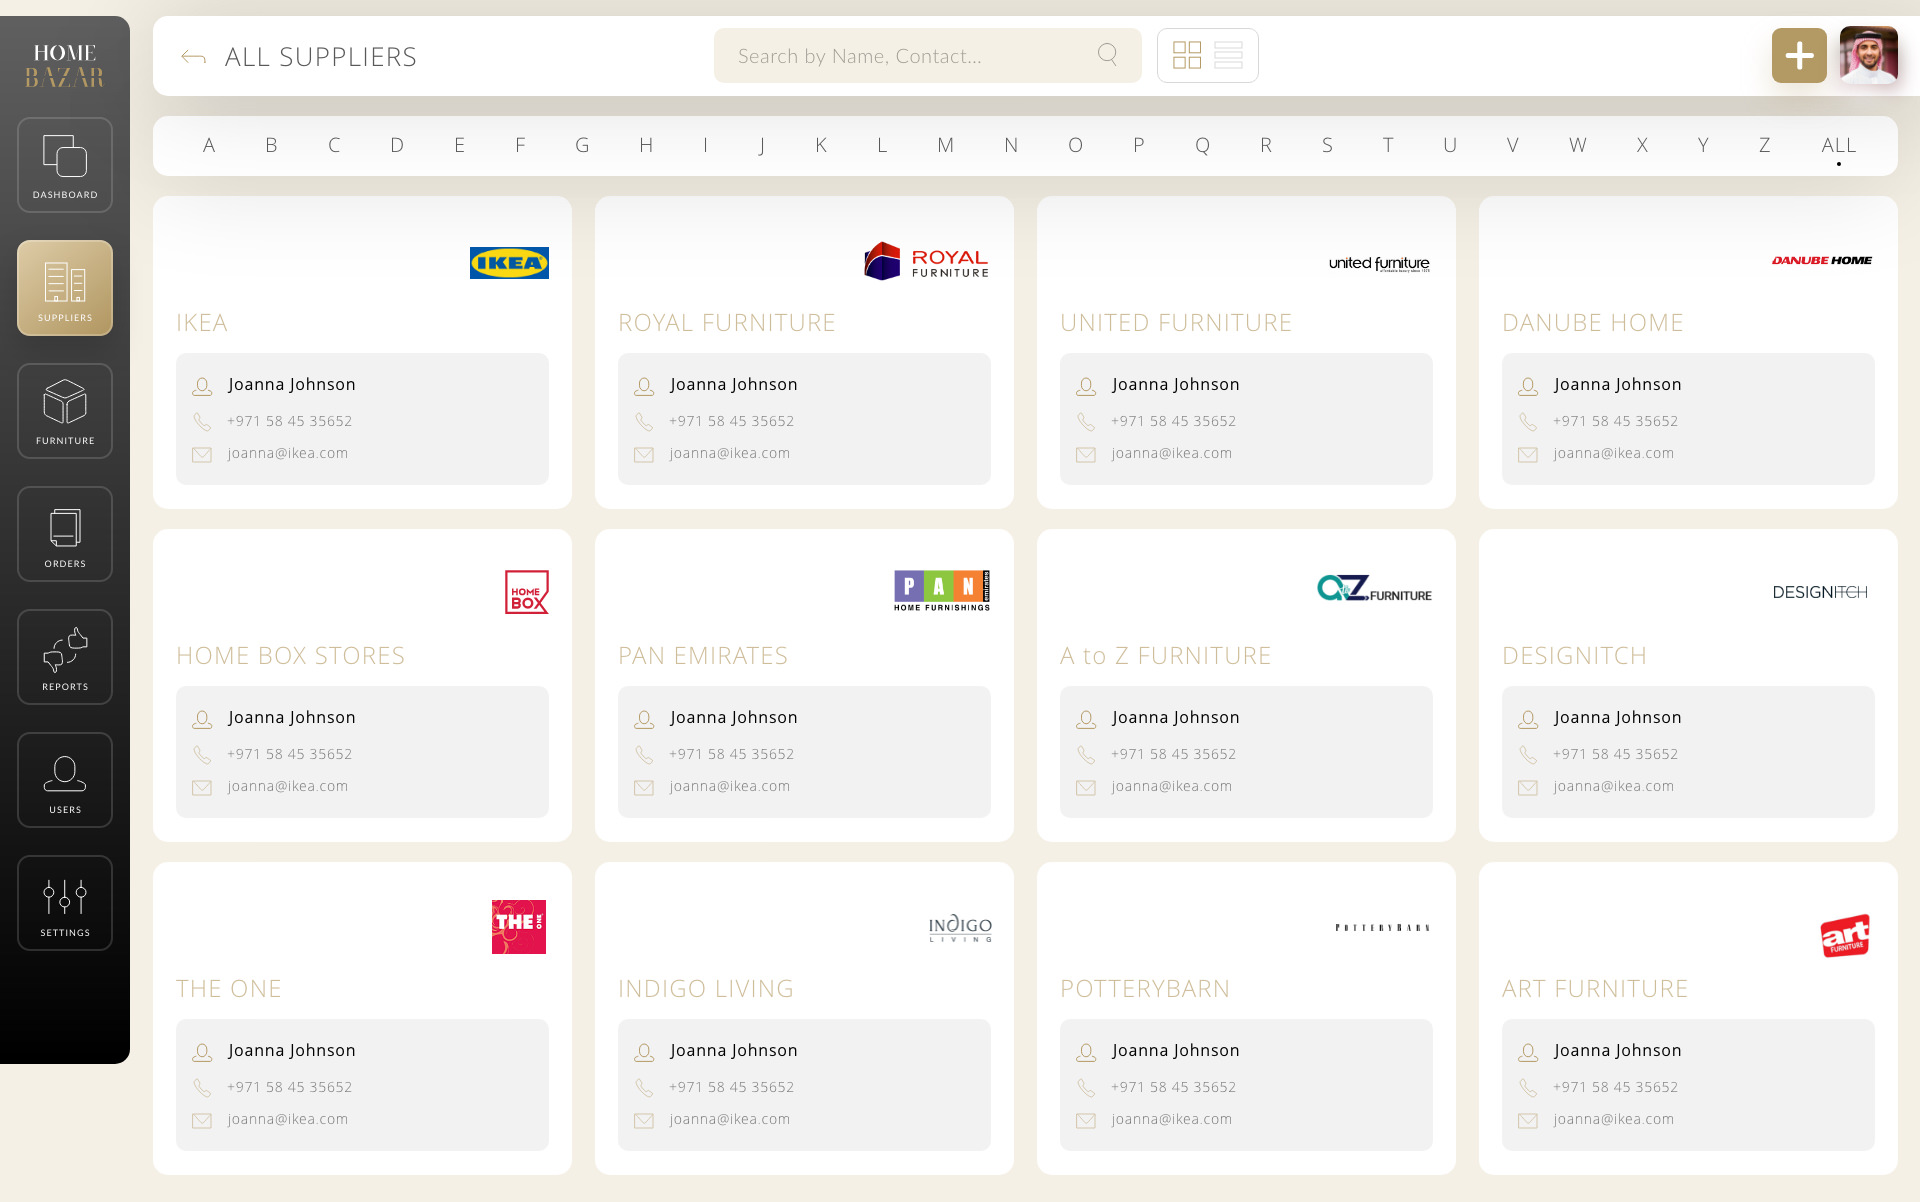This screenshot has width=1920, height=1202.
Task: Open the UNITED FURNITURE supplier title
Action: (1176, 323)
